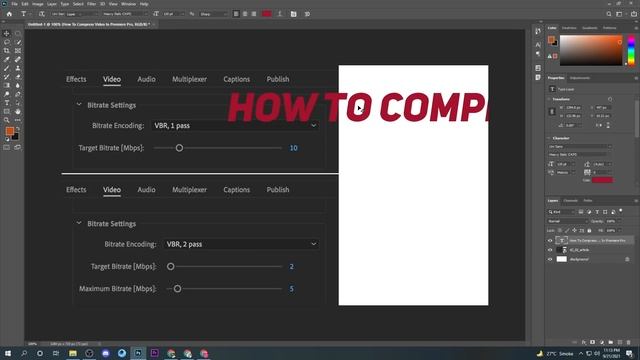Screen dimensions: 640x360
Task: Collapse the Character section in Properties
Action: point(549,138)
